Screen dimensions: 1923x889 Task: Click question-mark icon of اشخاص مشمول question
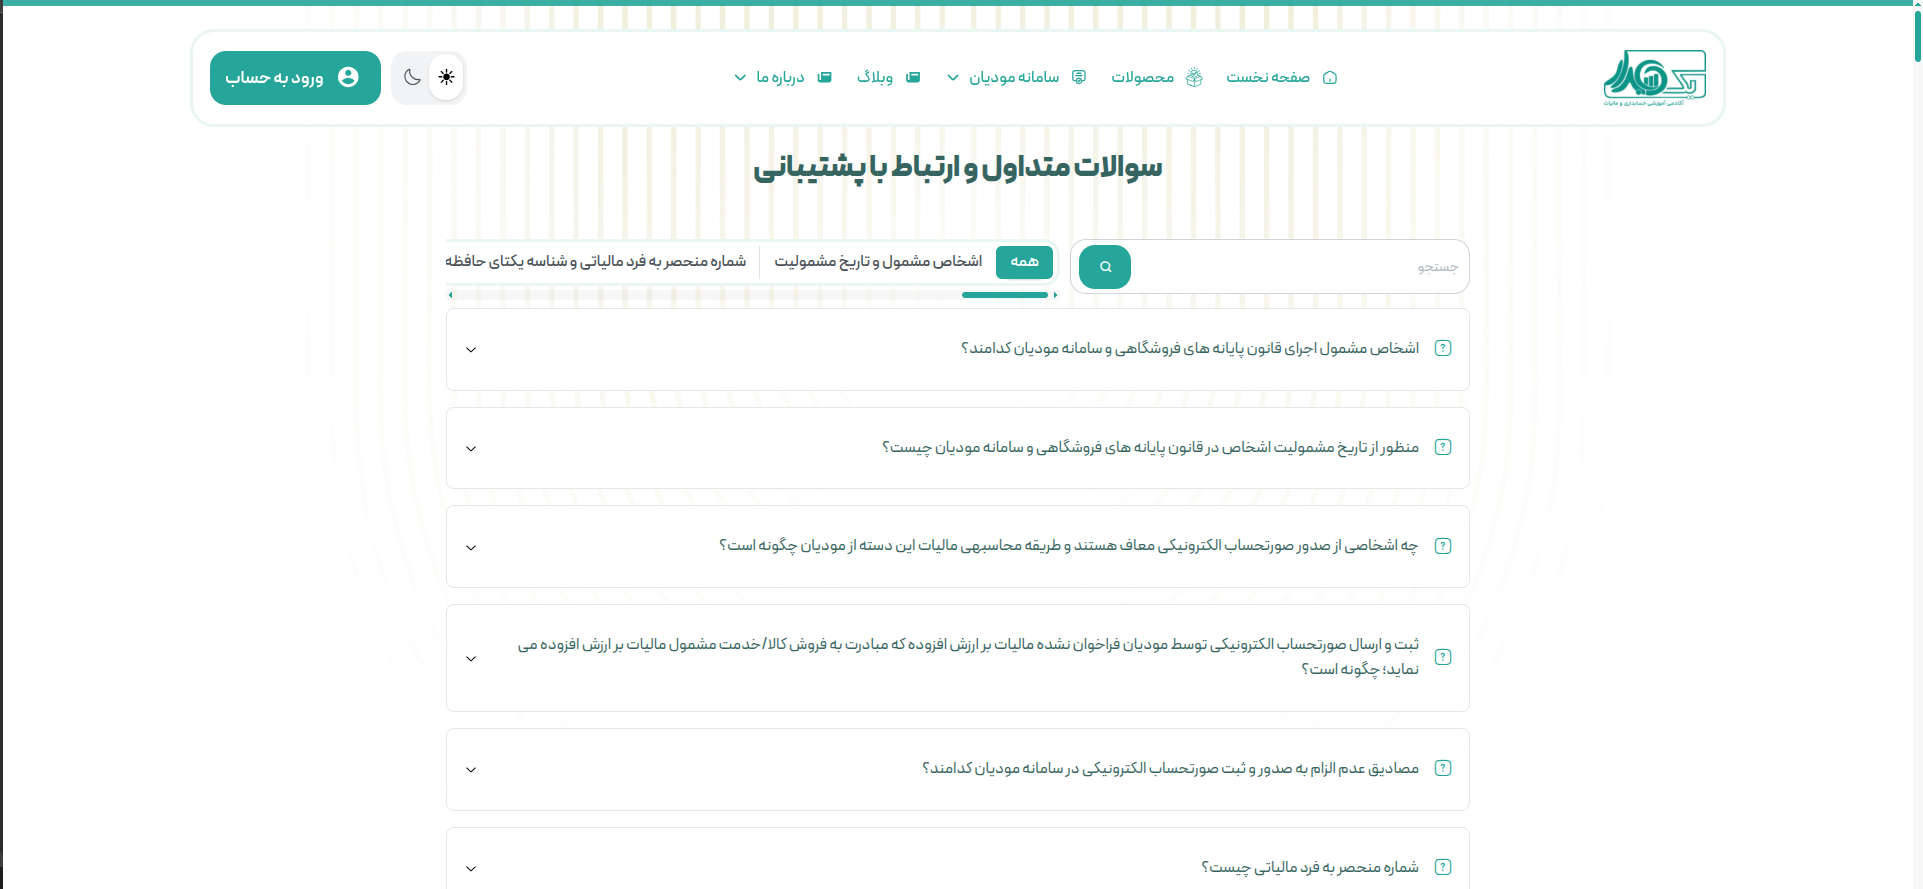1443,348
